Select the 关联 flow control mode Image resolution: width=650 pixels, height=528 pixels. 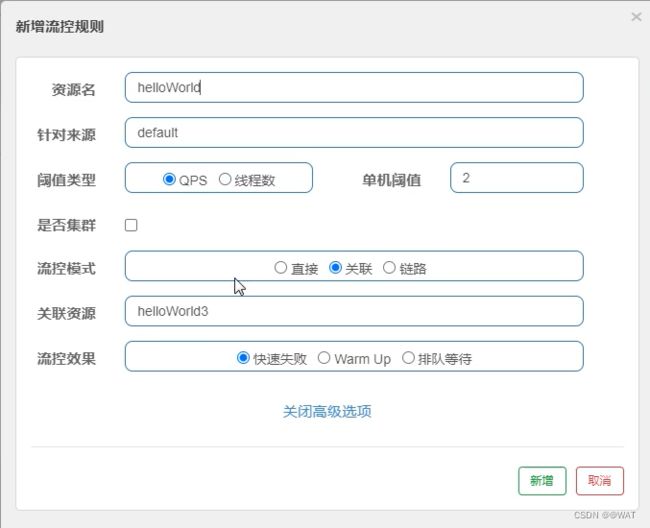(335, 267)
